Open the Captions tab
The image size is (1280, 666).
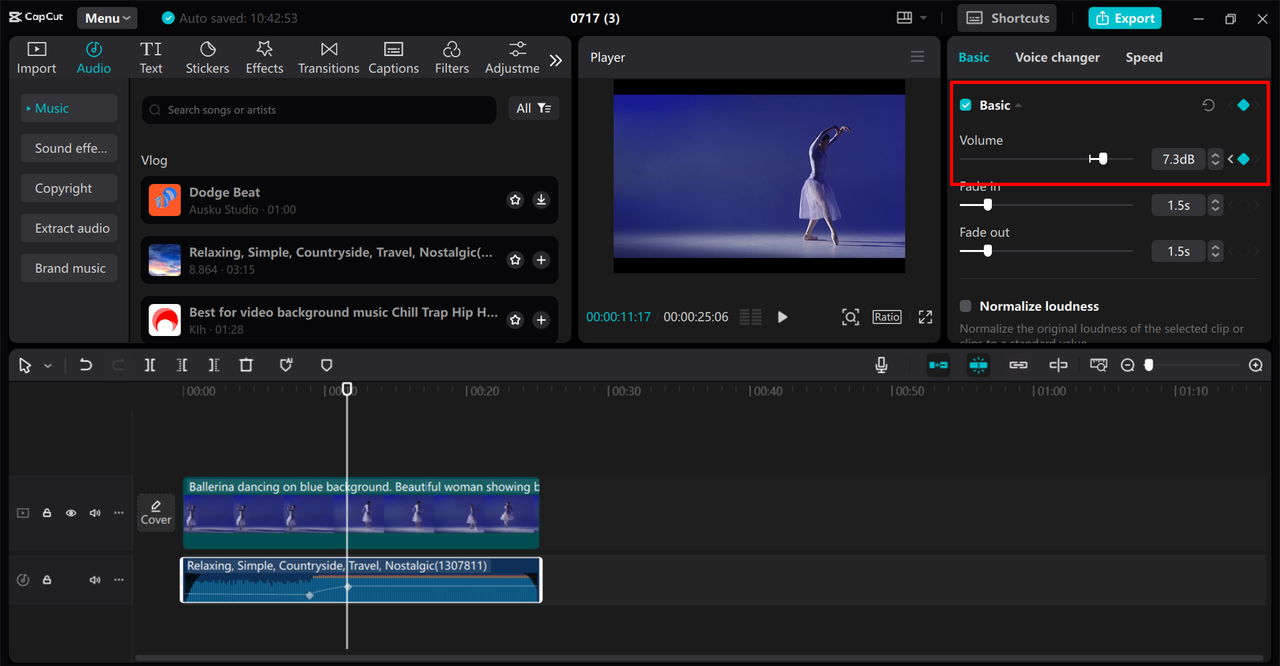[x=393, y=58]
